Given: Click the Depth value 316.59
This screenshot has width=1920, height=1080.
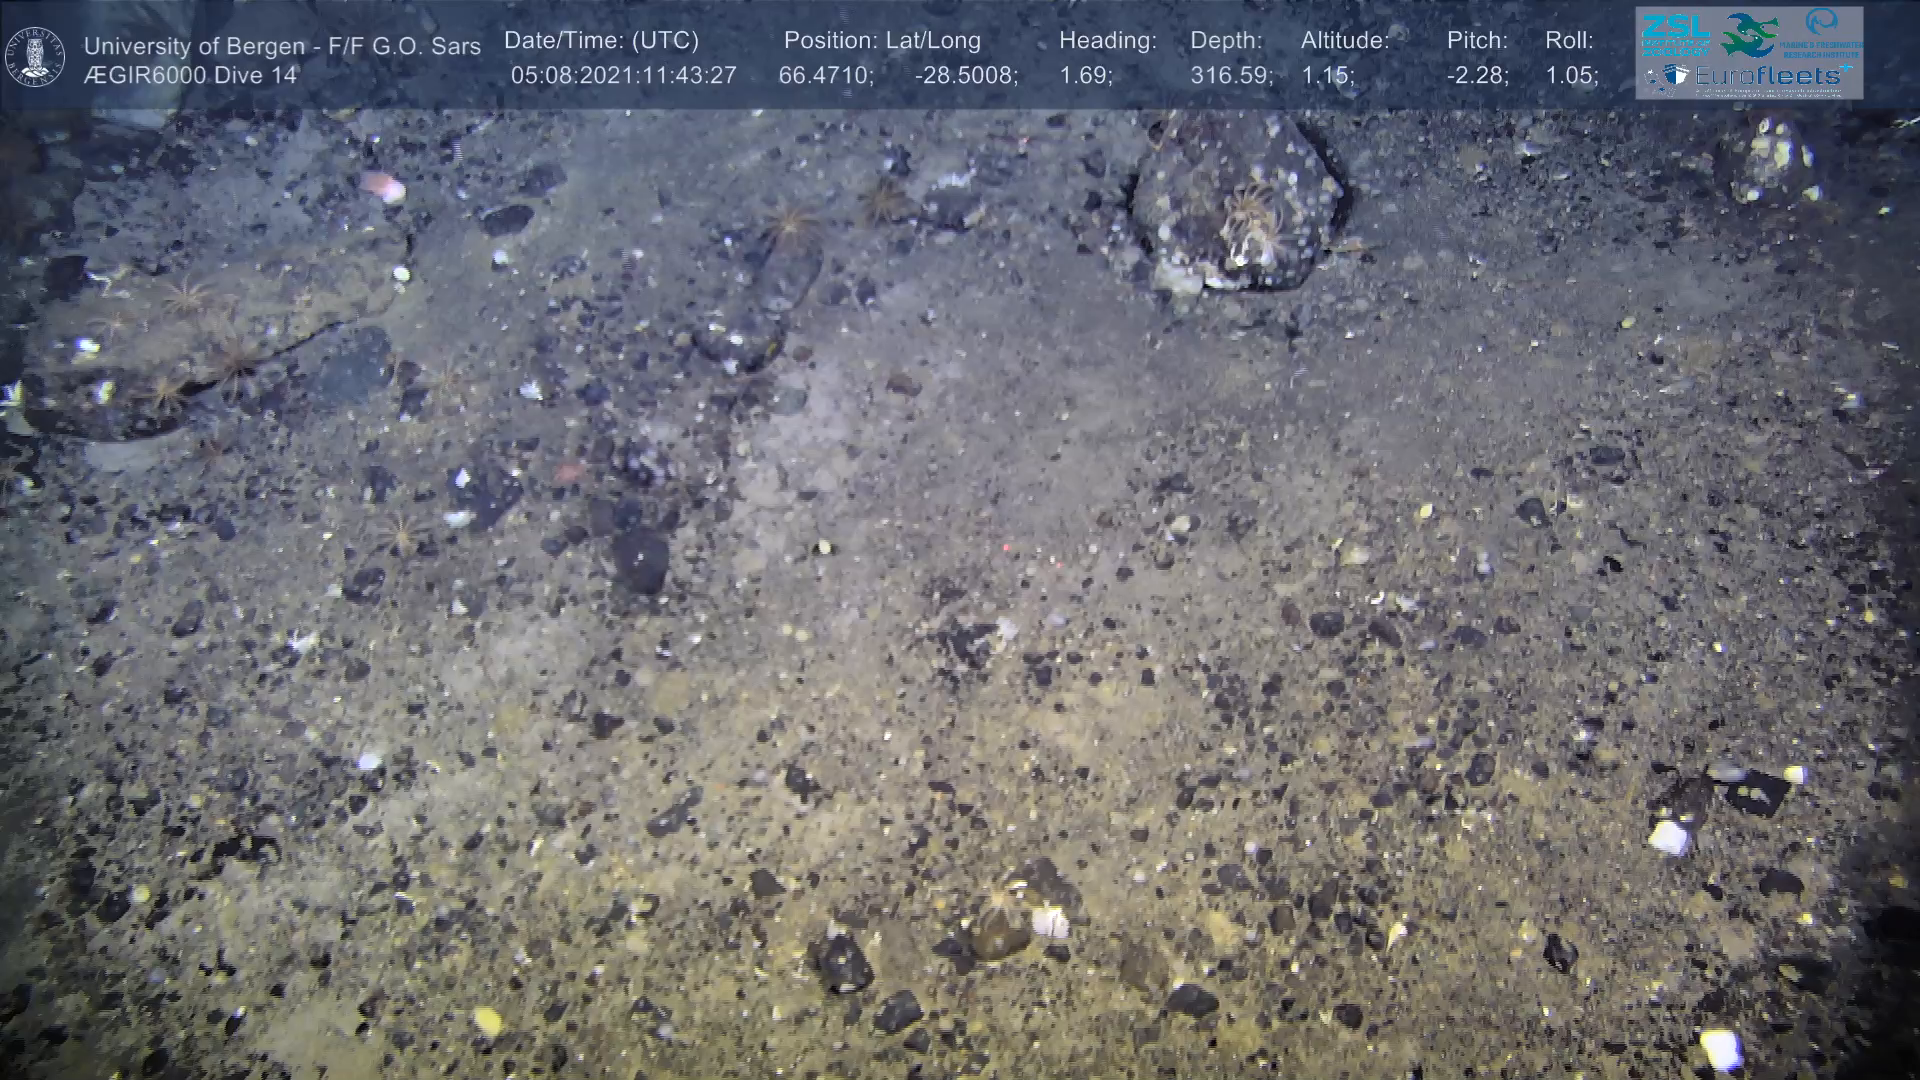Looking at the screenshot, I should pos(1231,76).
